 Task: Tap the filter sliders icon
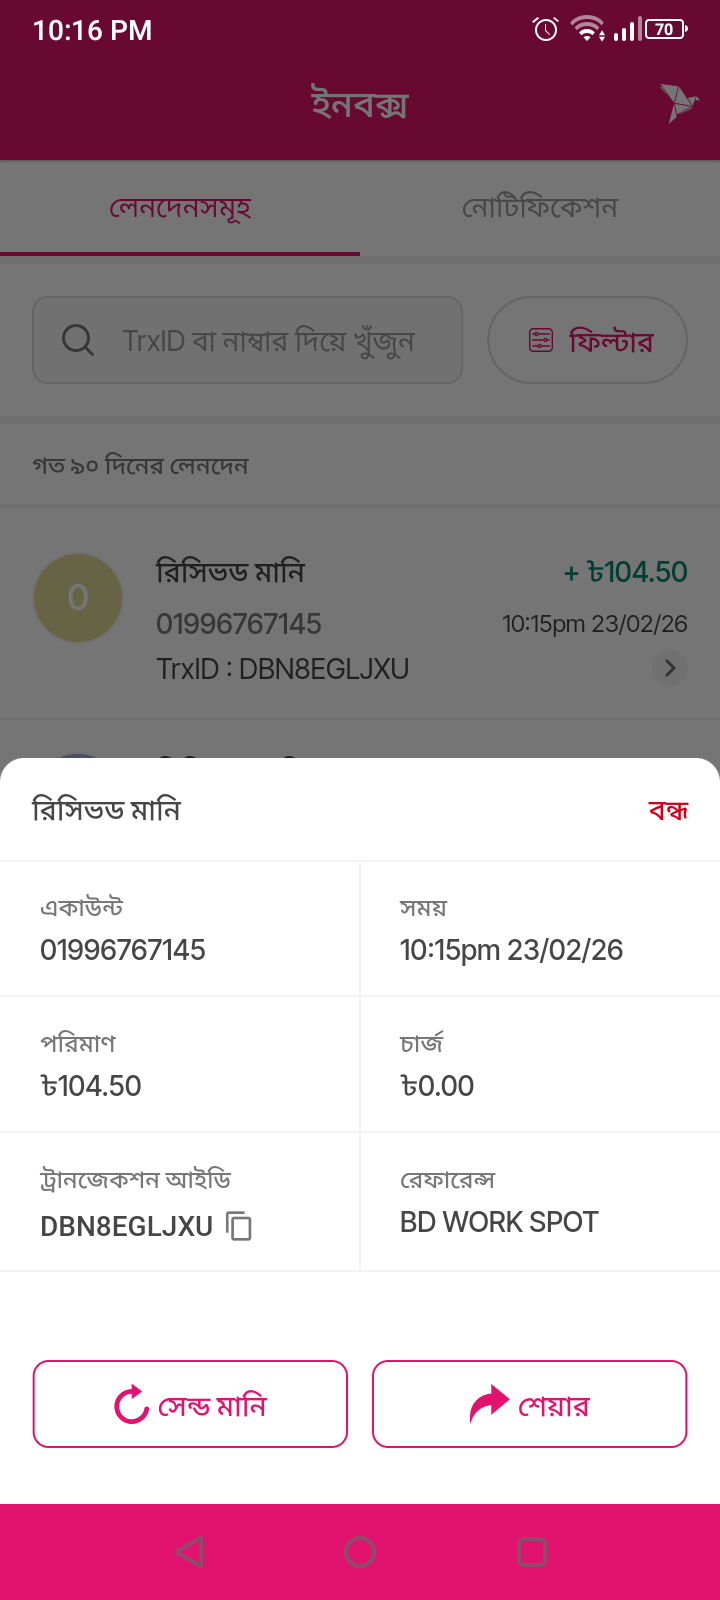[x=541, y=341]
